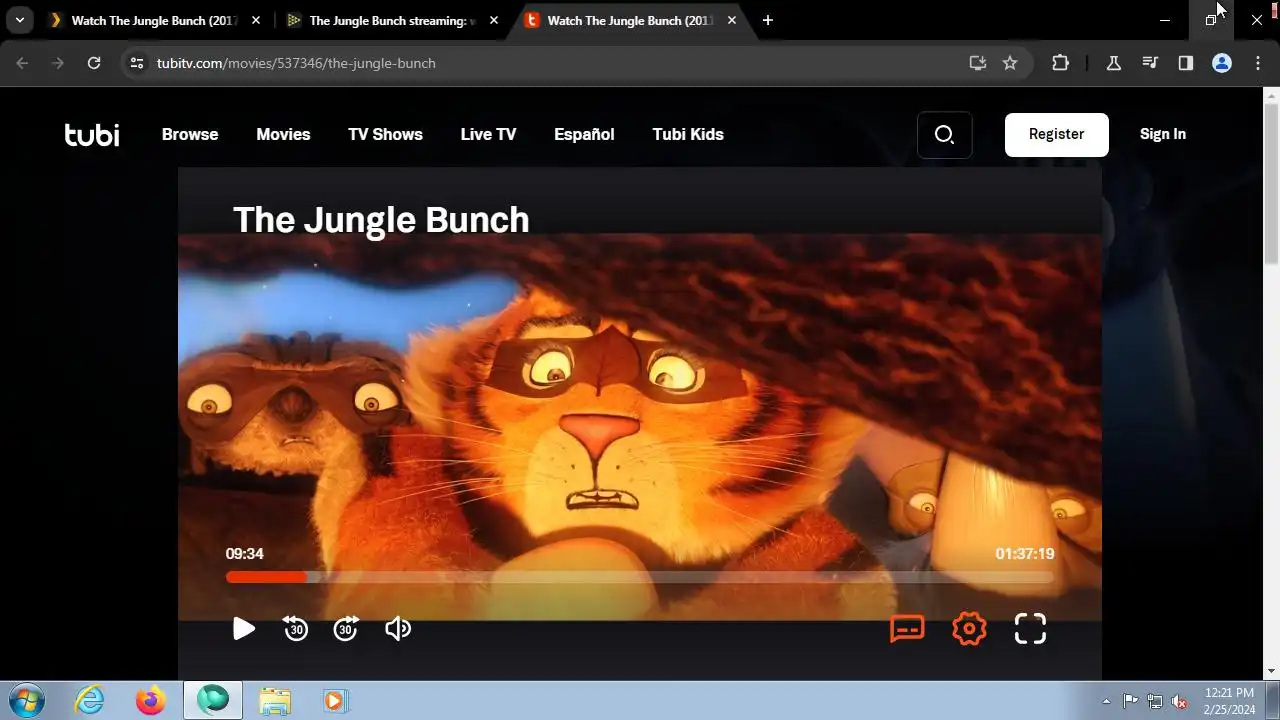Rewind 30 seconds button
The height and width of the screenshot is (720, 1280).
[296, 628]
